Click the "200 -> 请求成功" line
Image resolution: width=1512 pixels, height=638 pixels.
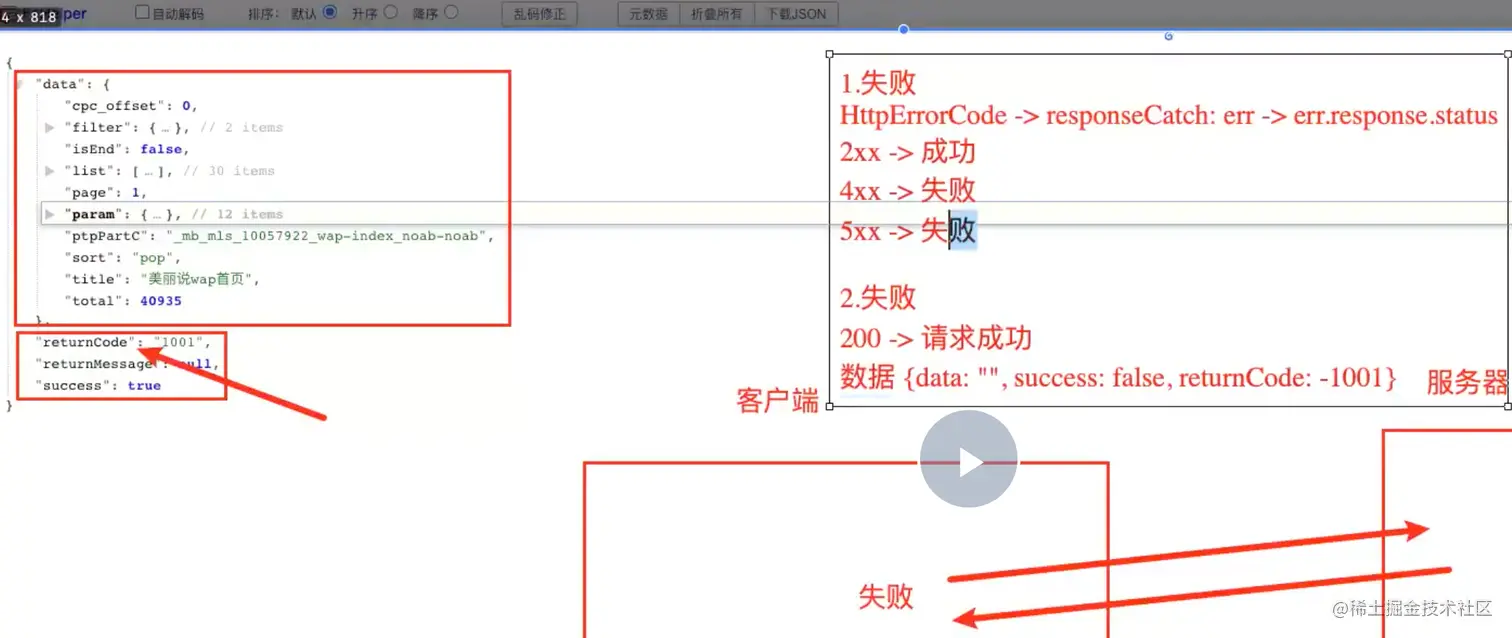(x=936, y=338)
